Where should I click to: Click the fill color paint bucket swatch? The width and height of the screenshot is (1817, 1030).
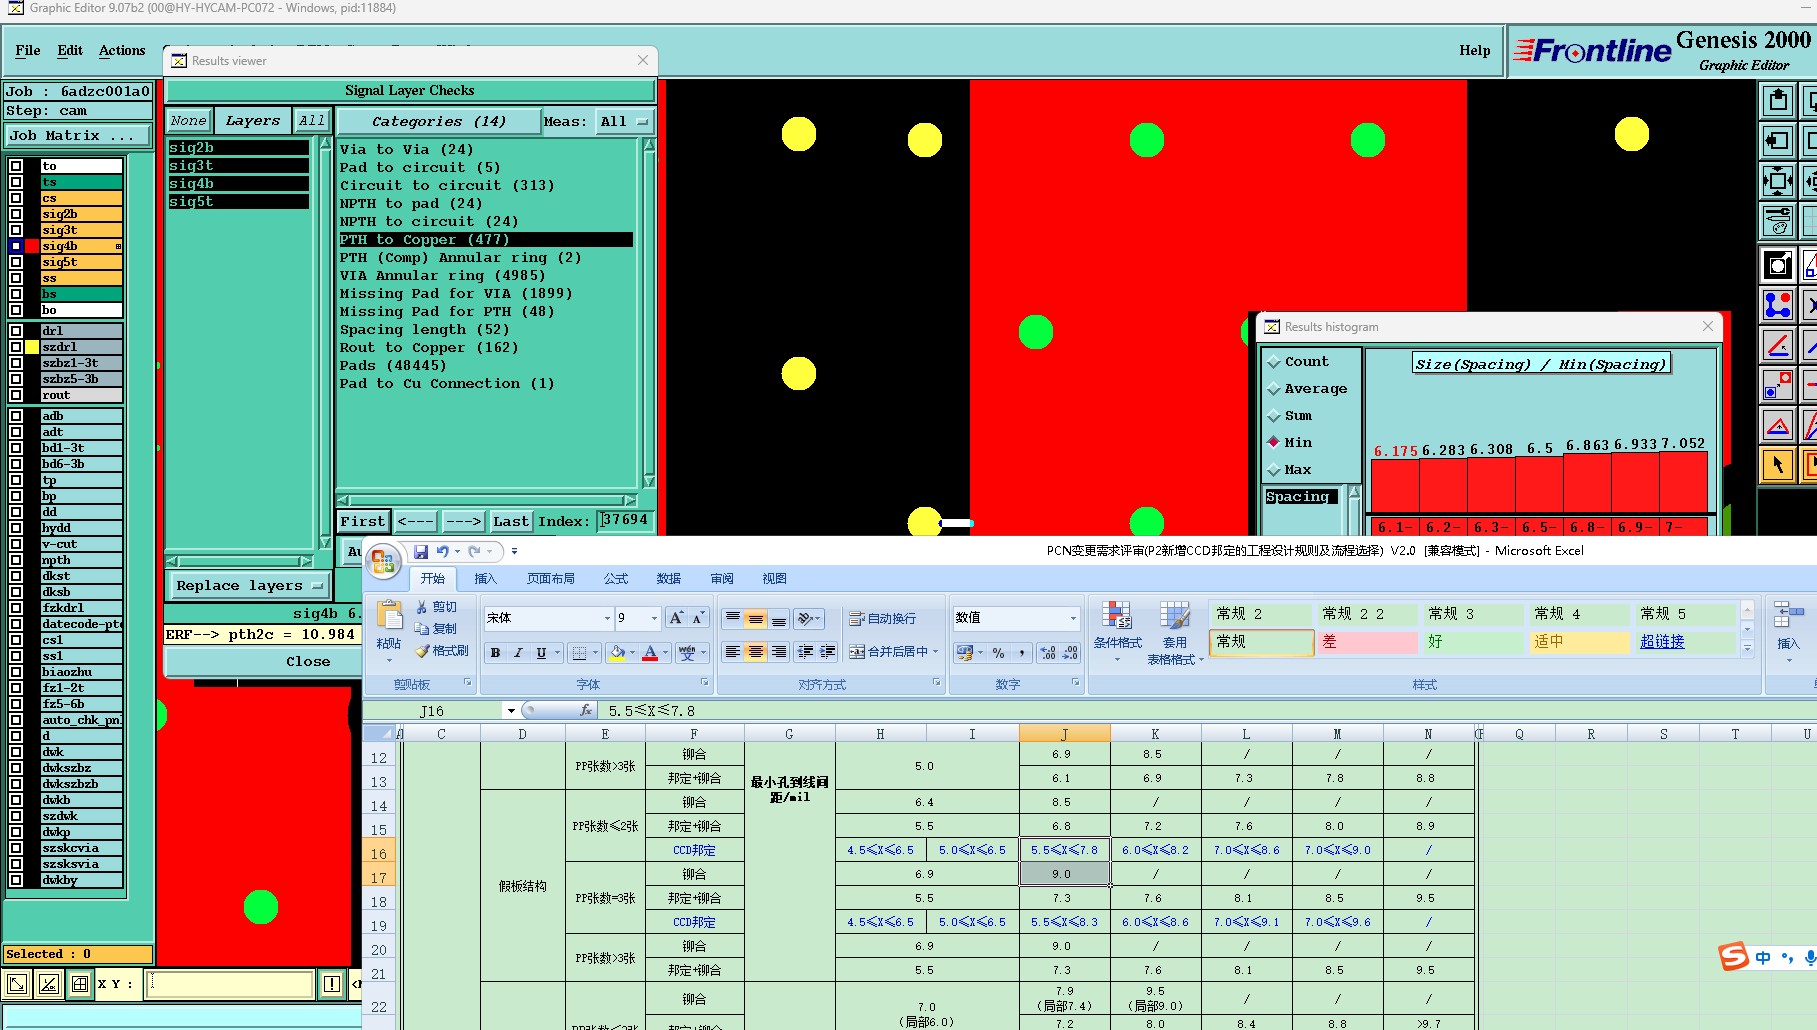618,653
